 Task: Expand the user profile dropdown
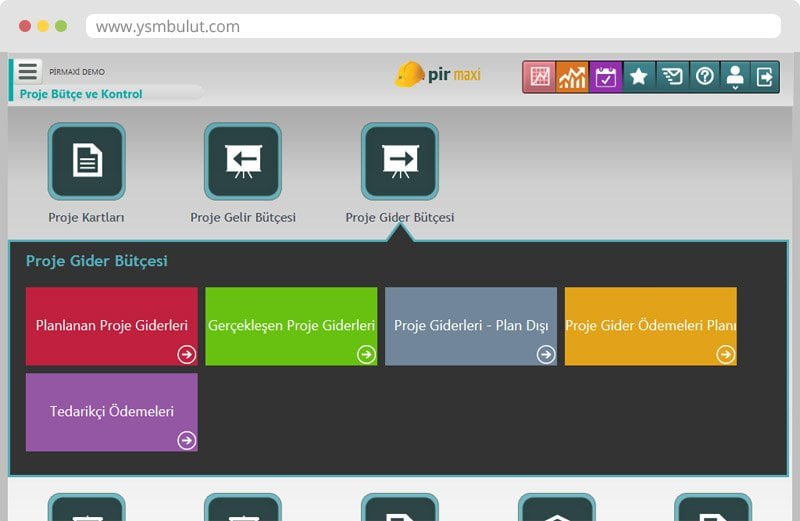point(735,77)
